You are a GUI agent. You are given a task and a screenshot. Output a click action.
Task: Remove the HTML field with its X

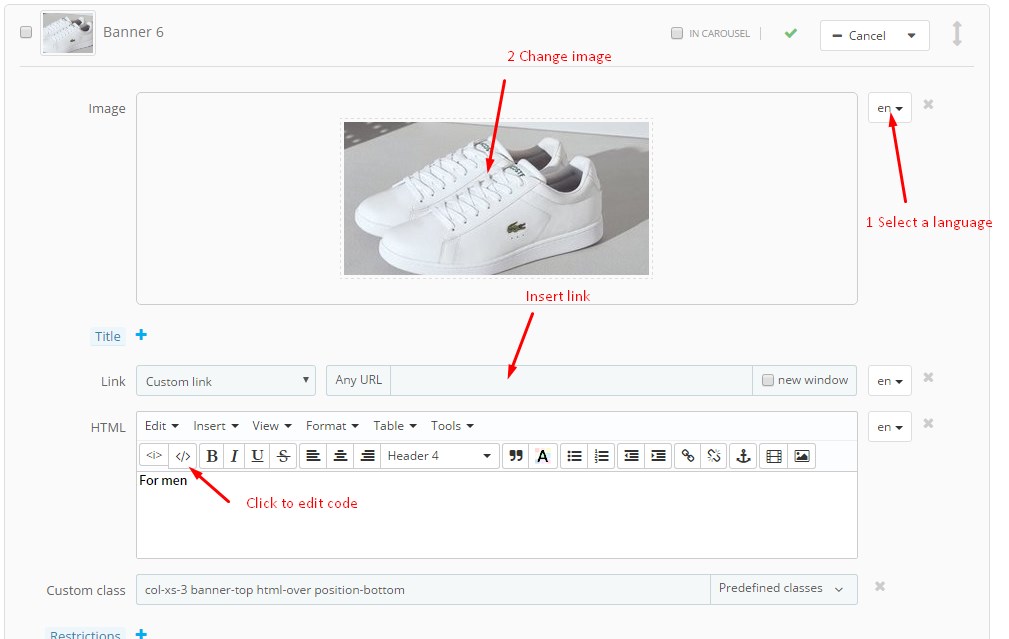tap(928, 423)
